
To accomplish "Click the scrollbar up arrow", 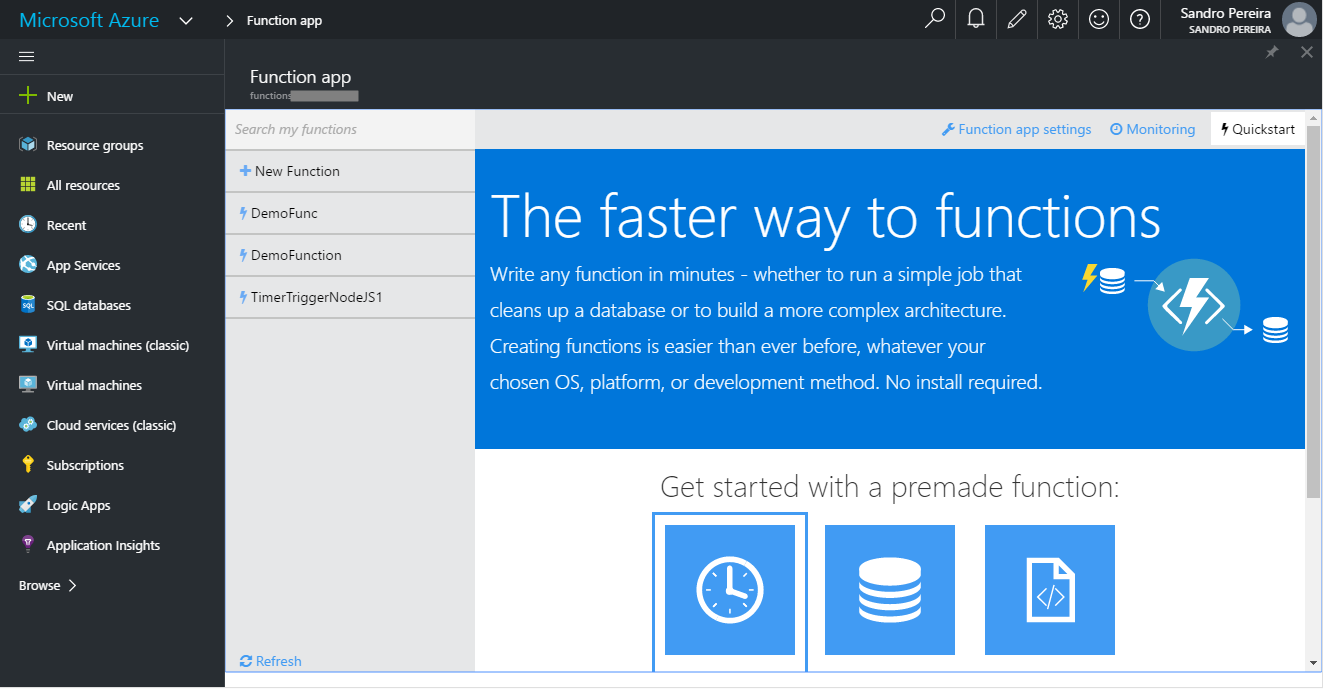I will 1314,118.
